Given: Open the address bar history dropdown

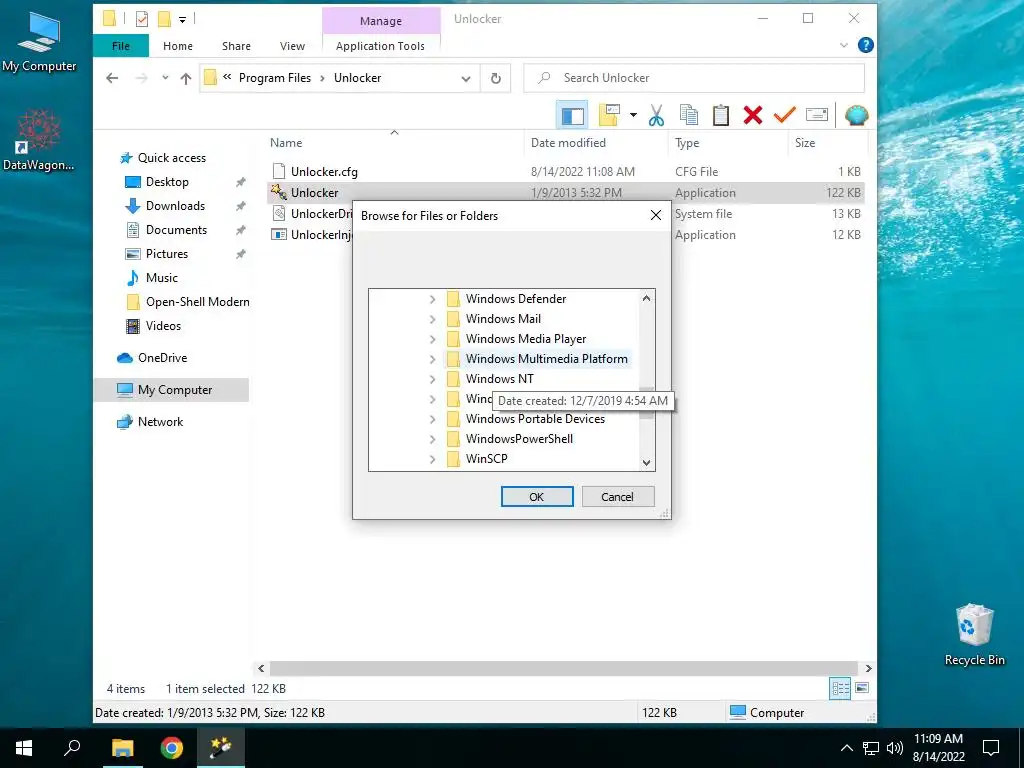Looking at the screenshot, I should click(466, 79).
